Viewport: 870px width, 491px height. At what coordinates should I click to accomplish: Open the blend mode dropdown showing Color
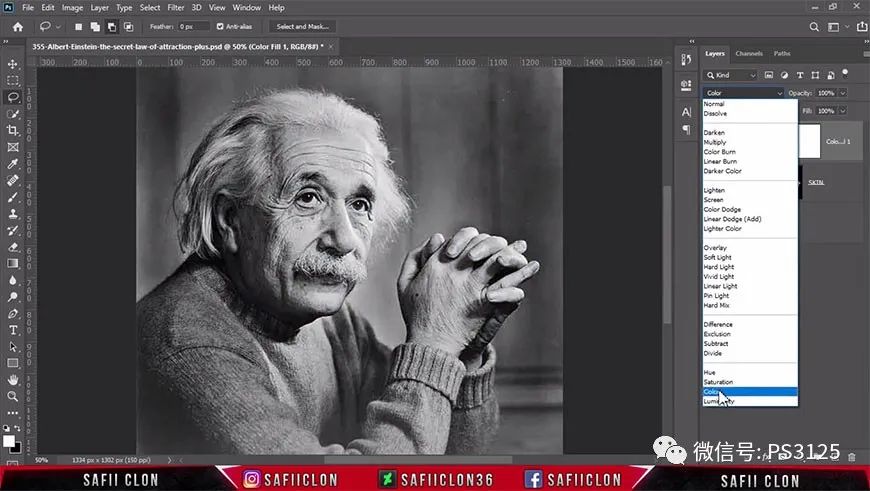coord(743,93)
